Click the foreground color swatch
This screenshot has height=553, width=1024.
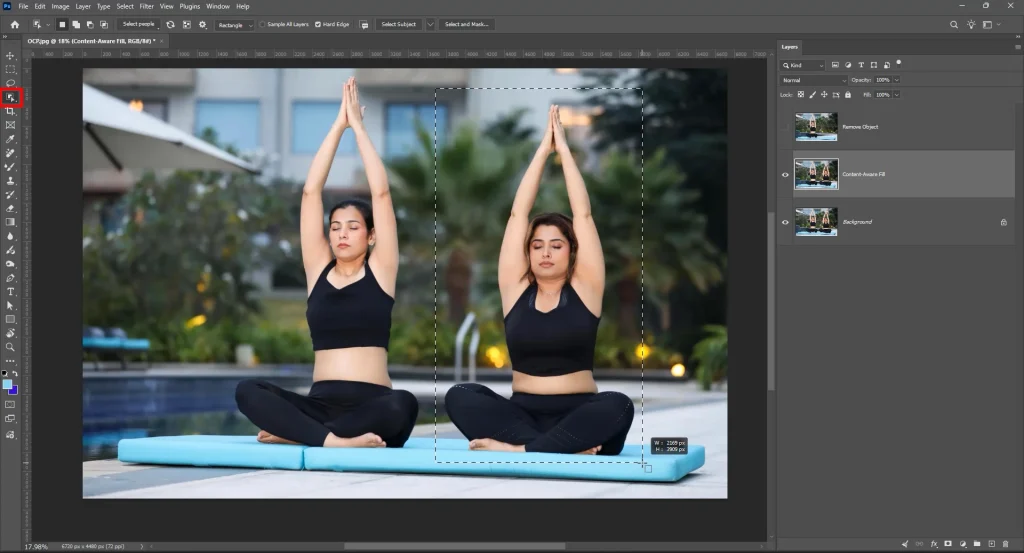click(x=7, y=385)
